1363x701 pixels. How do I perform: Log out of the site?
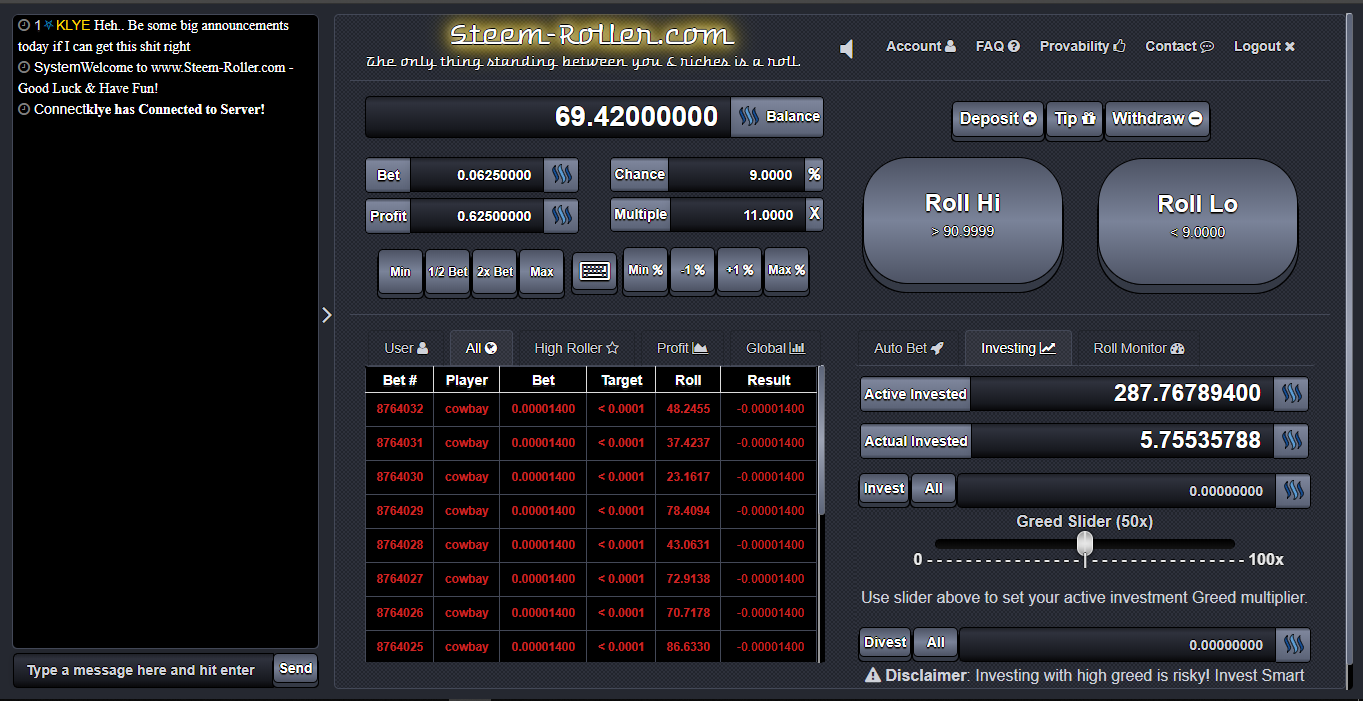[x=1265, y=46]
